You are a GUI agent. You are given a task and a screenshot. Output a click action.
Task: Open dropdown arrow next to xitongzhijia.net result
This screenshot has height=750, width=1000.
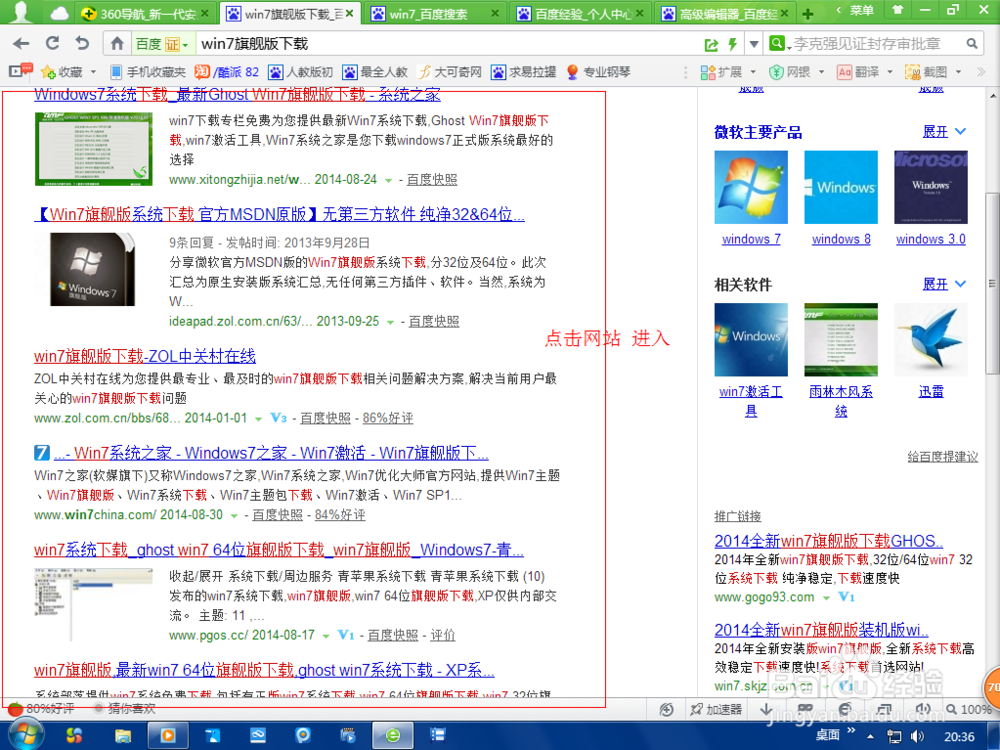(x=388, y=180)
